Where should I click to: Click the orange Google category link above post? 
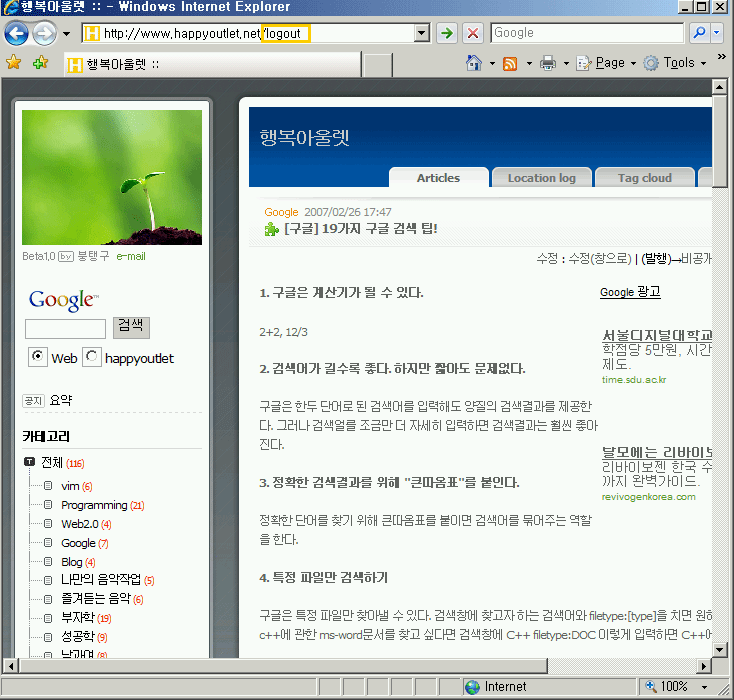click(x=281, y=212)
